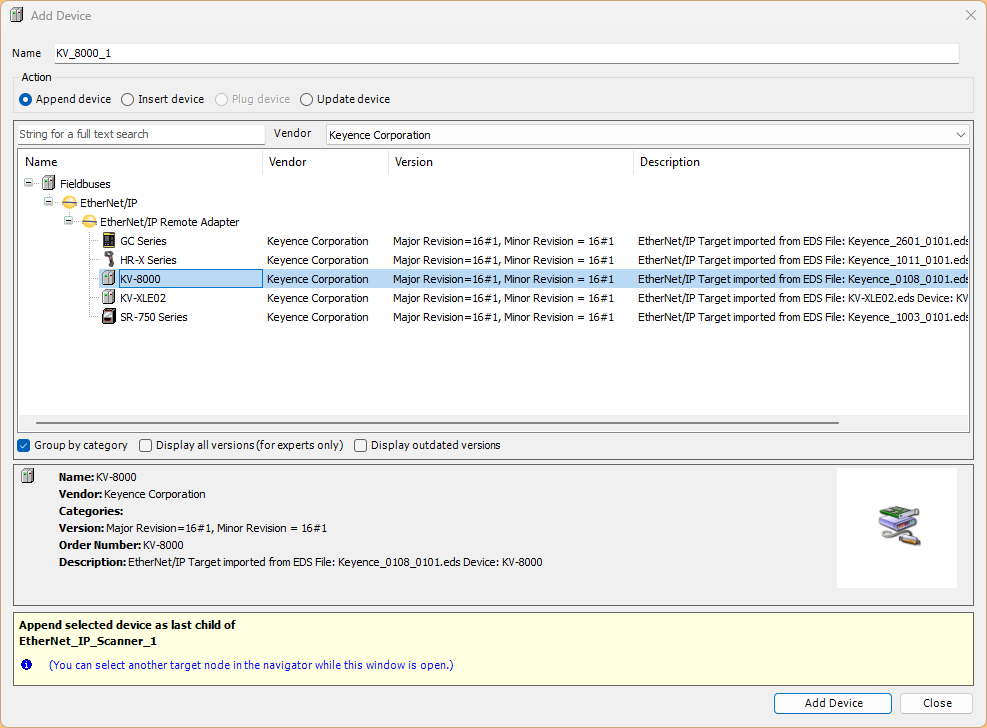Click the GC Series device icon

pyautogui.click(x=109, y=240)
